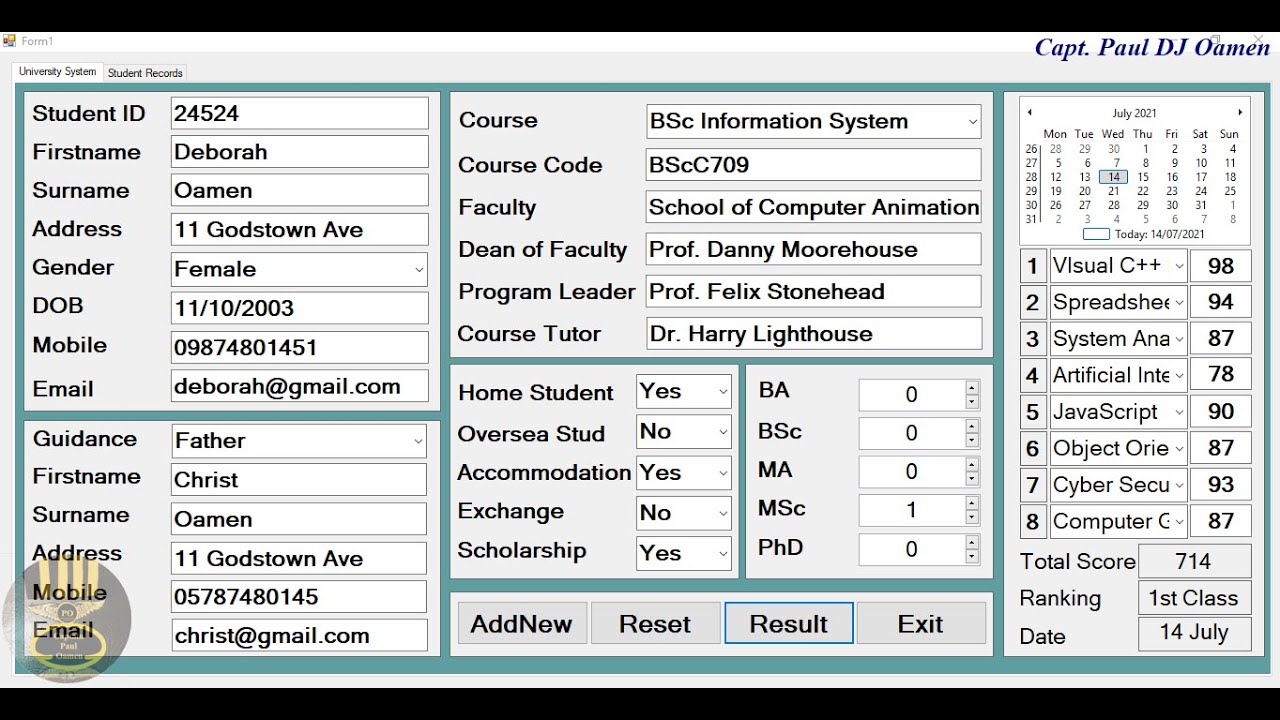
Task: Click the AddNew button
Action: coord(522,624)
